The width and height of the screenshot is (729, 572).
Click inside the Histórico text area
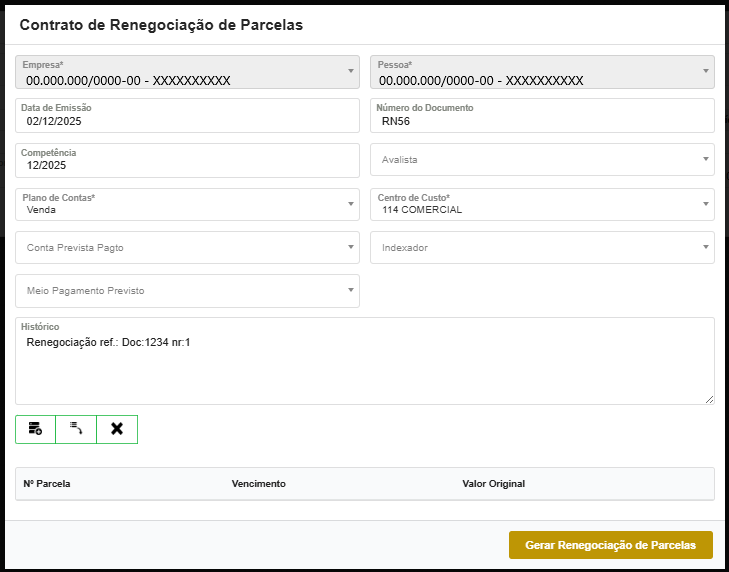[x=364, y=368]
